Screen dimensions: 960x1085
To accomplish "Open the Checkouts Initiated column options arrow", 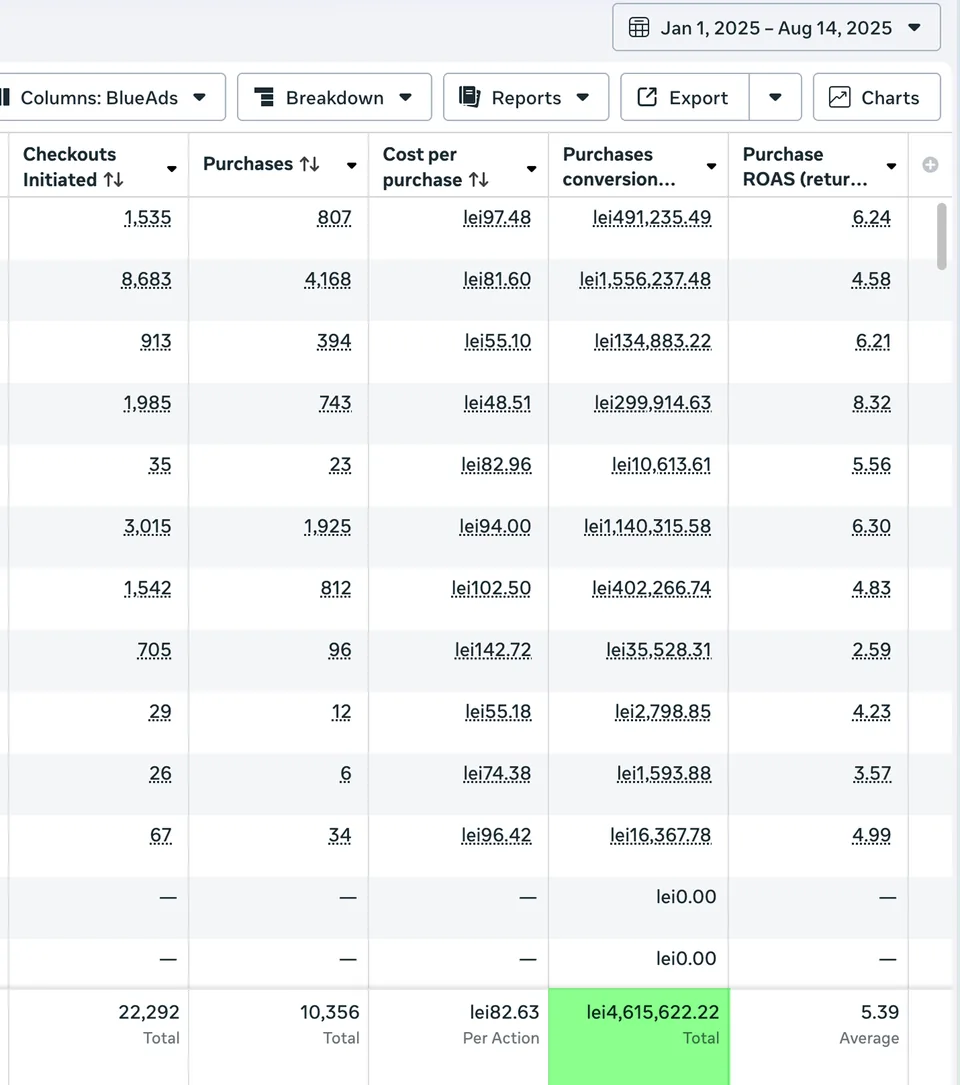I will click(172, 168).
